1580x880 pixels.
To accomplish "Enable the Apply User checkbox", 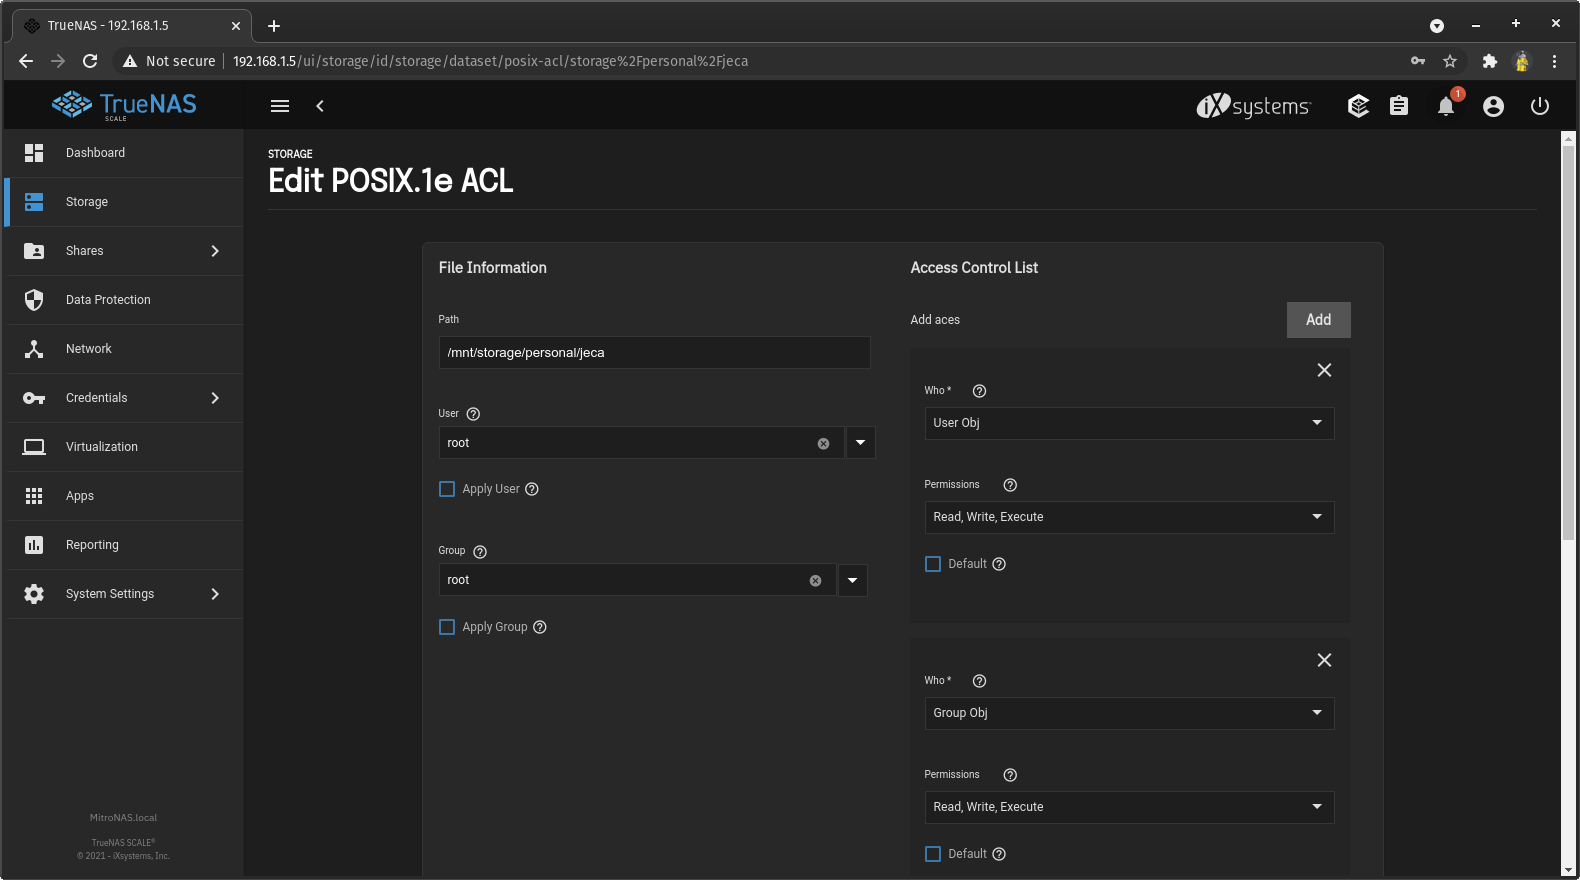I will 447,489.
